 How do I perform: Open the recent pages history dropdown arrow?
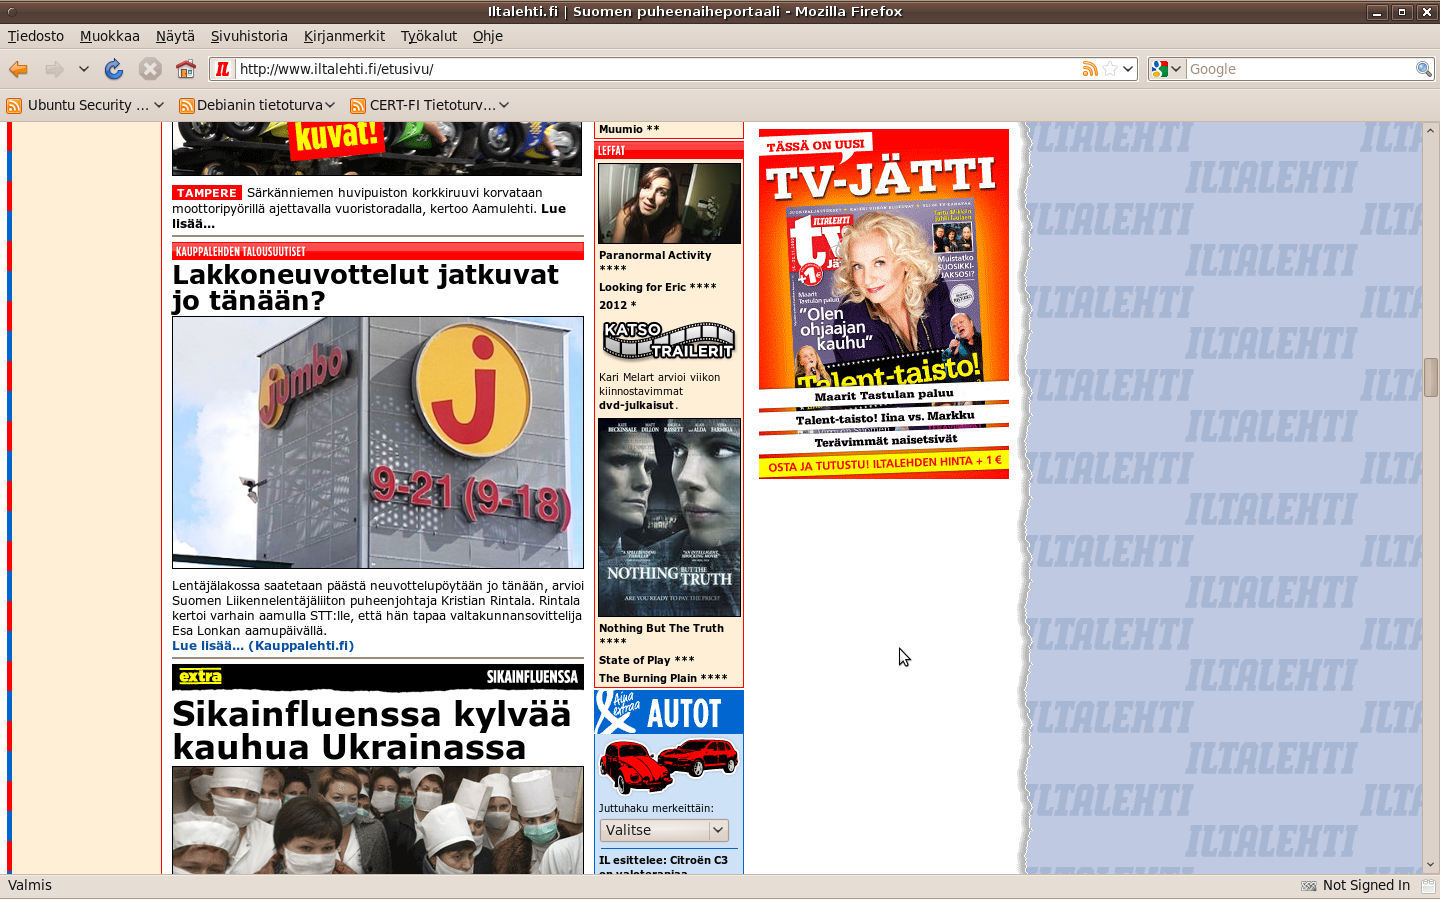point(84,69)
